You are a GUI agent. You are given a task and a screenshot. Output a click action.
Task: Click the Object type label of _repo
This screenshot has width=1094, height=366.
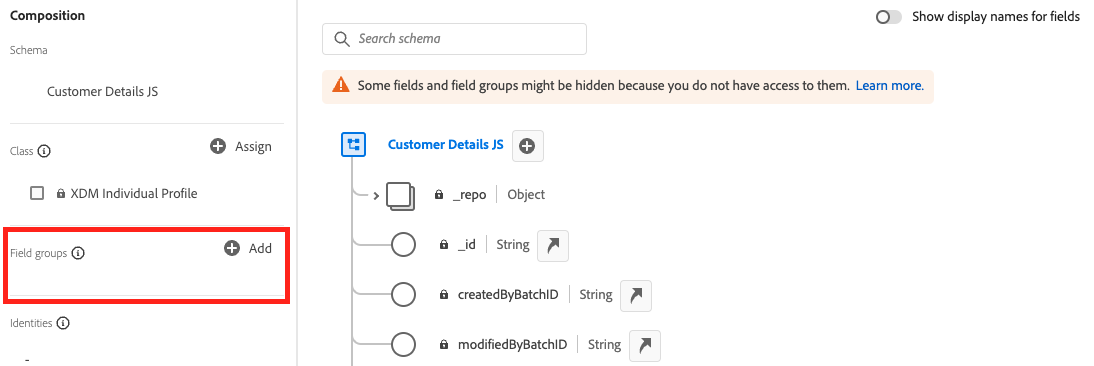point(526,195)
